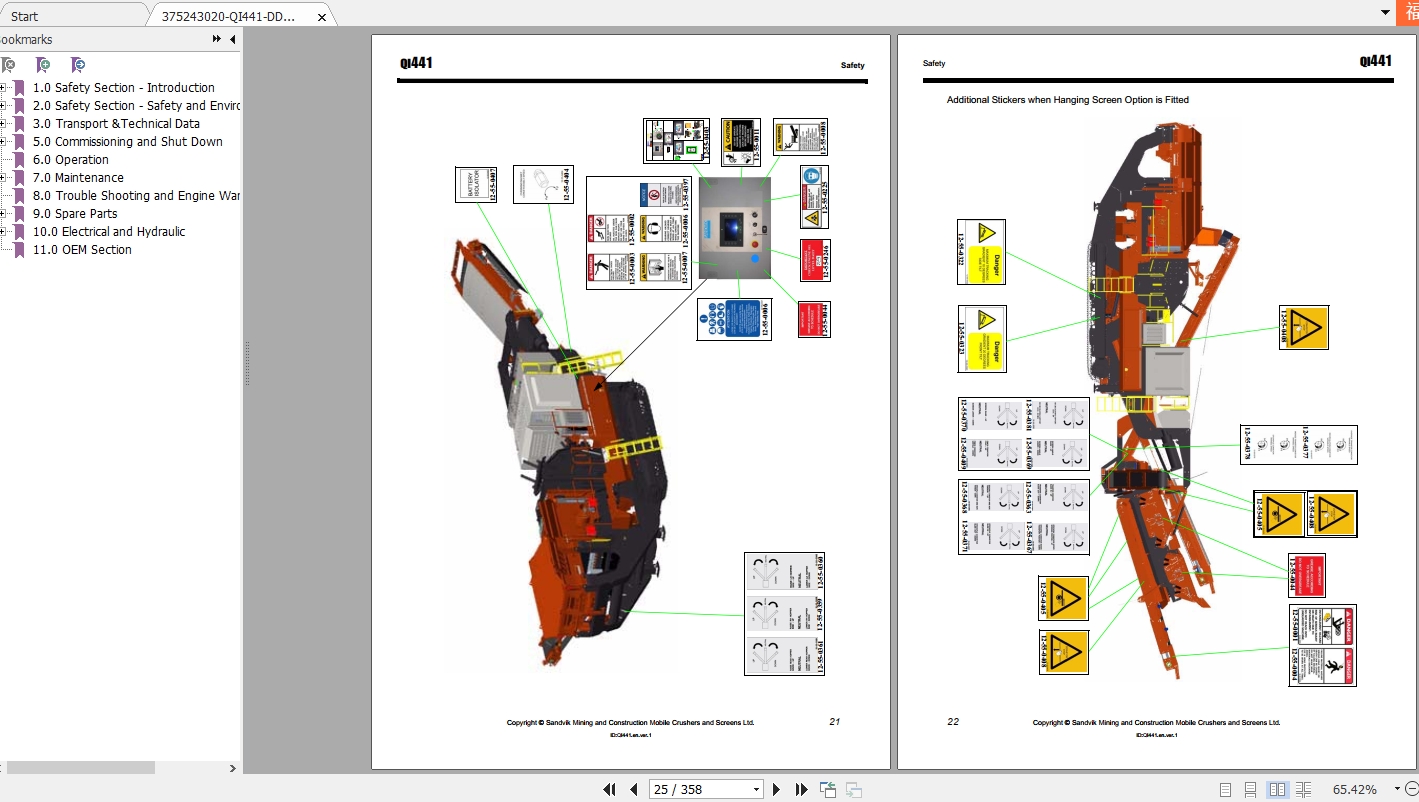Select the Delete Bookmark icon
Screen dimensions: 1419x802
click(10, 64)
